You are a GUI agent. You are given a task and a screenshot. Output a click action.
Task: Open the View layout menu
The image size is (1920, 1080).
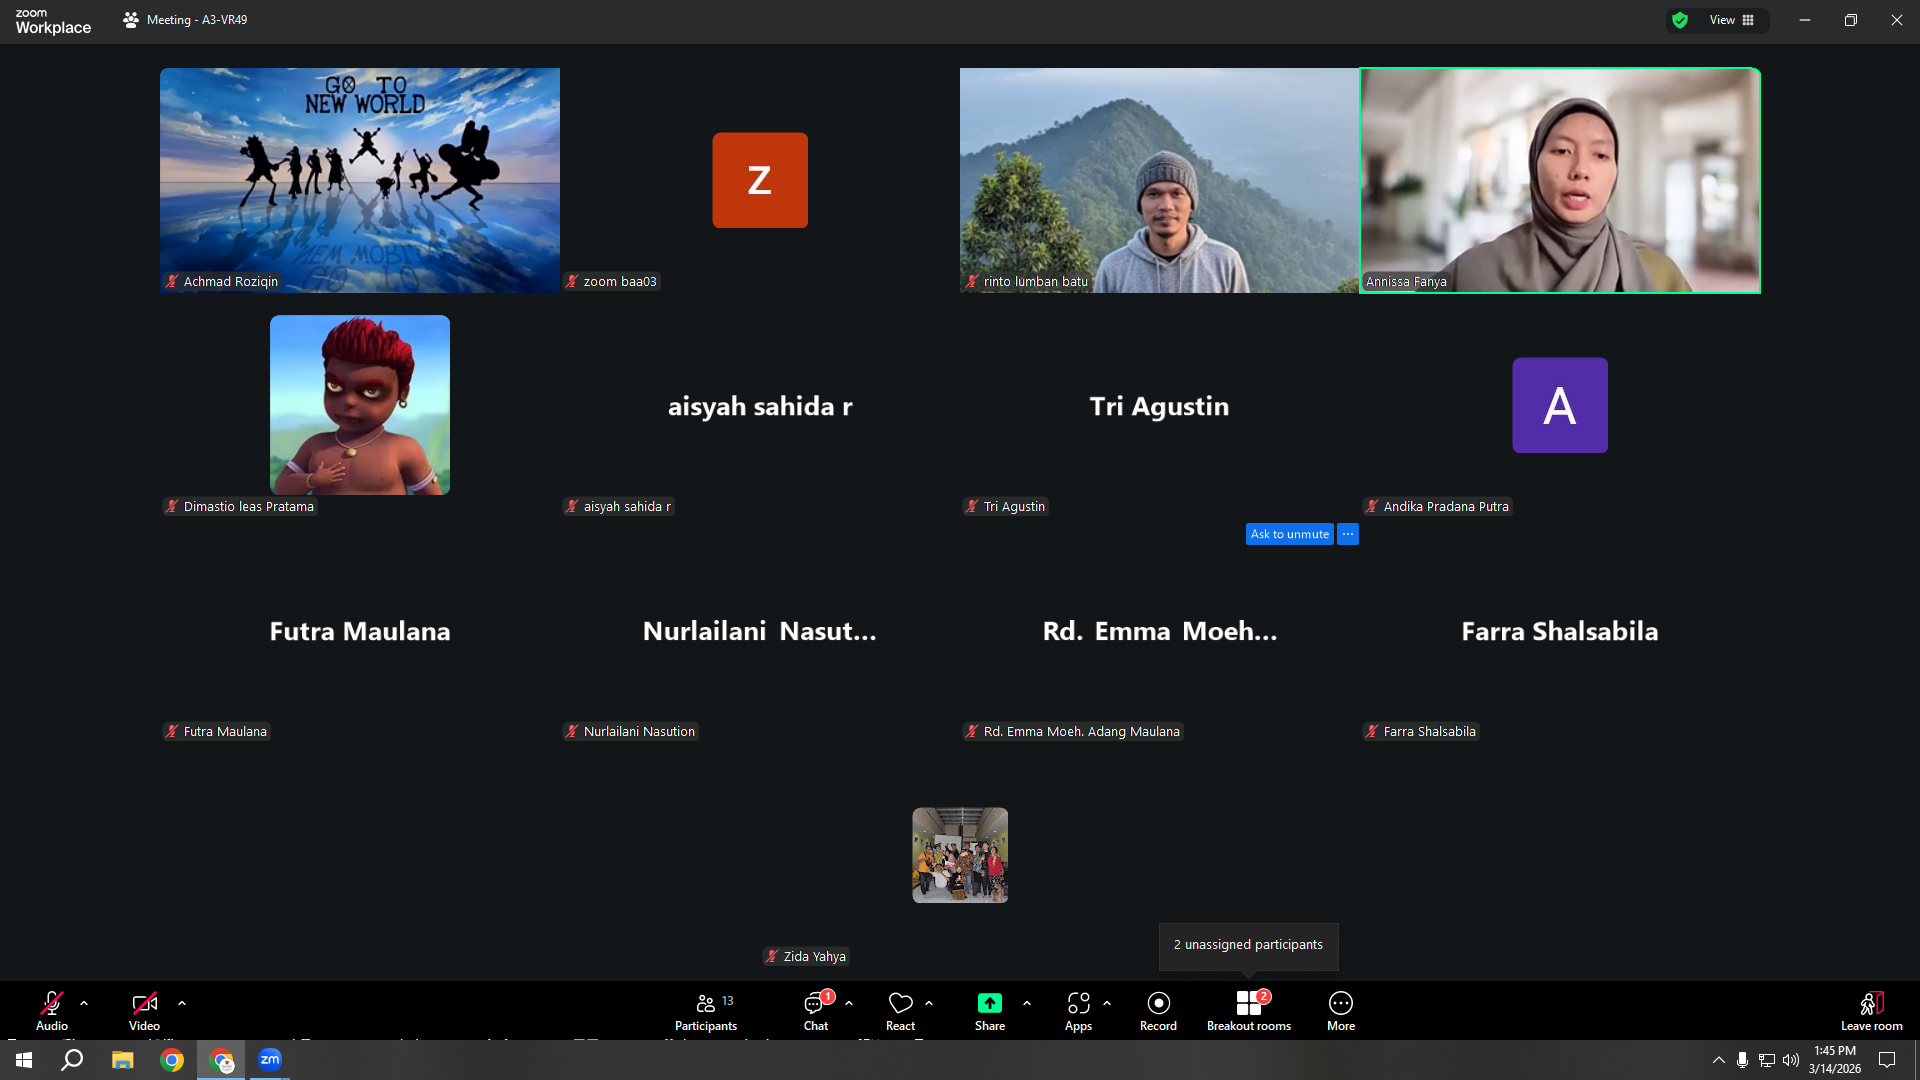point(1732,20)
